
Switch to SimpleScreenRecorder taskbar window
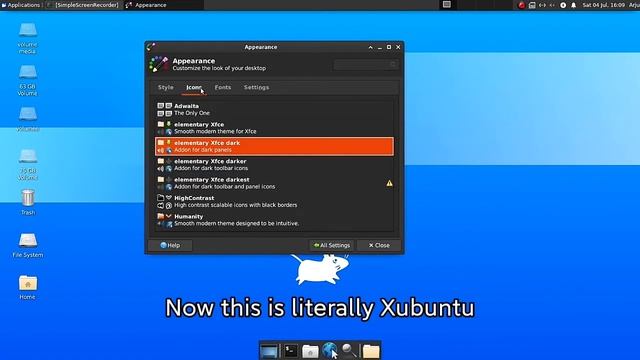tap(83, 5)
